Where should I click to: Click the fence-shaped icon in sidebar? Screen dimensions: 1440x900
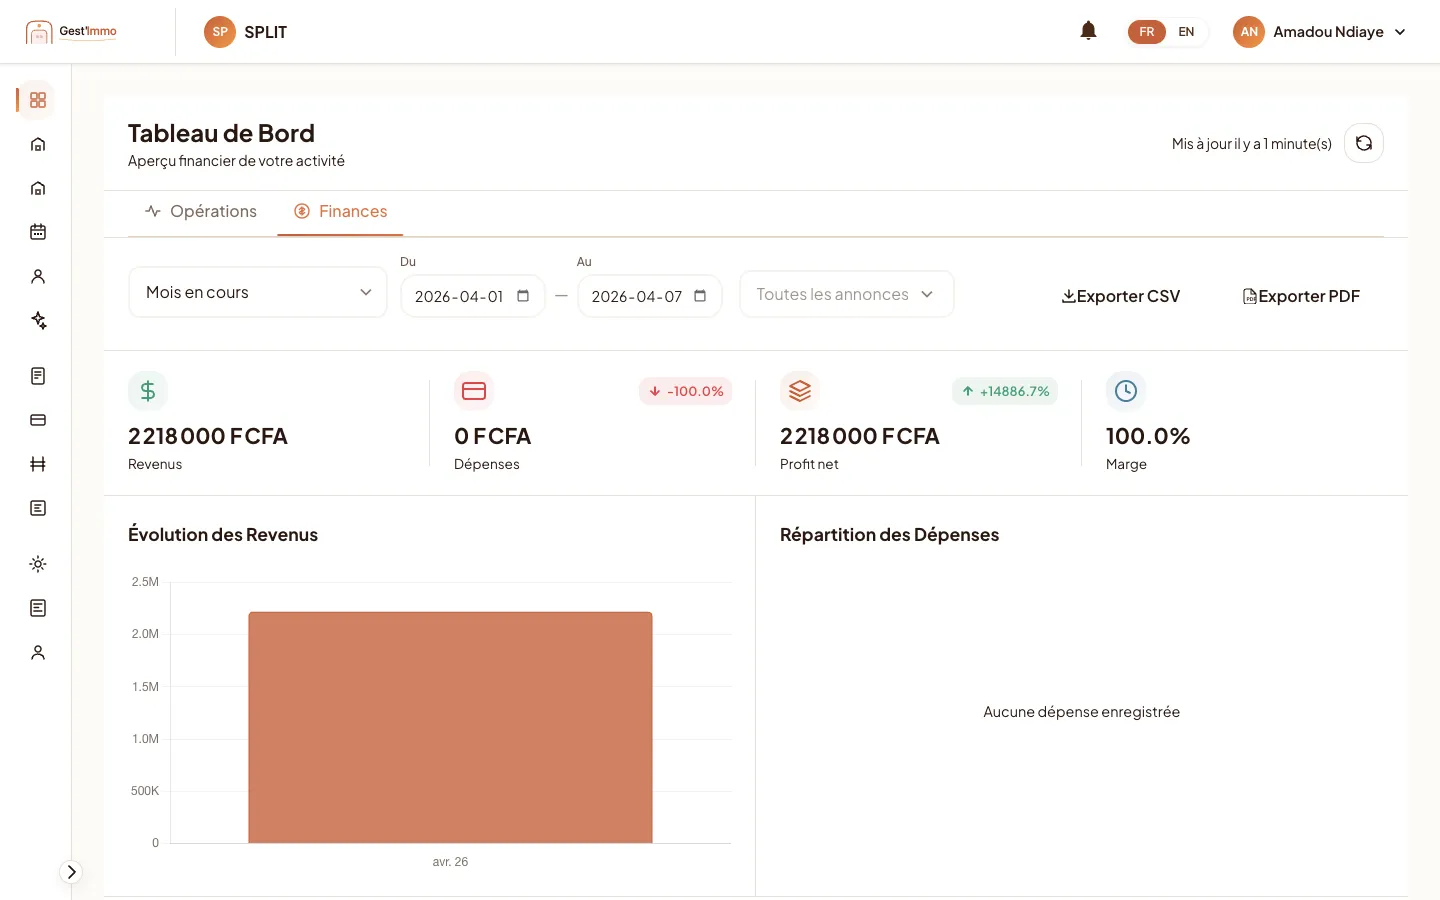pos(38,464)
